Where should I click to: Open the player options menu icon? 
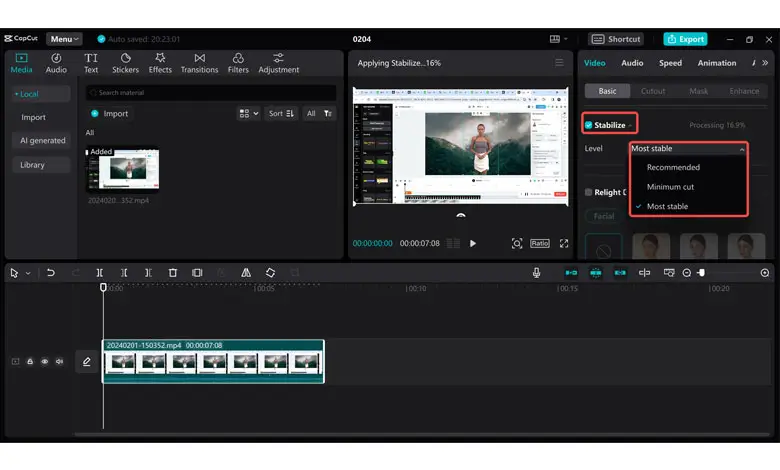[x=559, y=63]
